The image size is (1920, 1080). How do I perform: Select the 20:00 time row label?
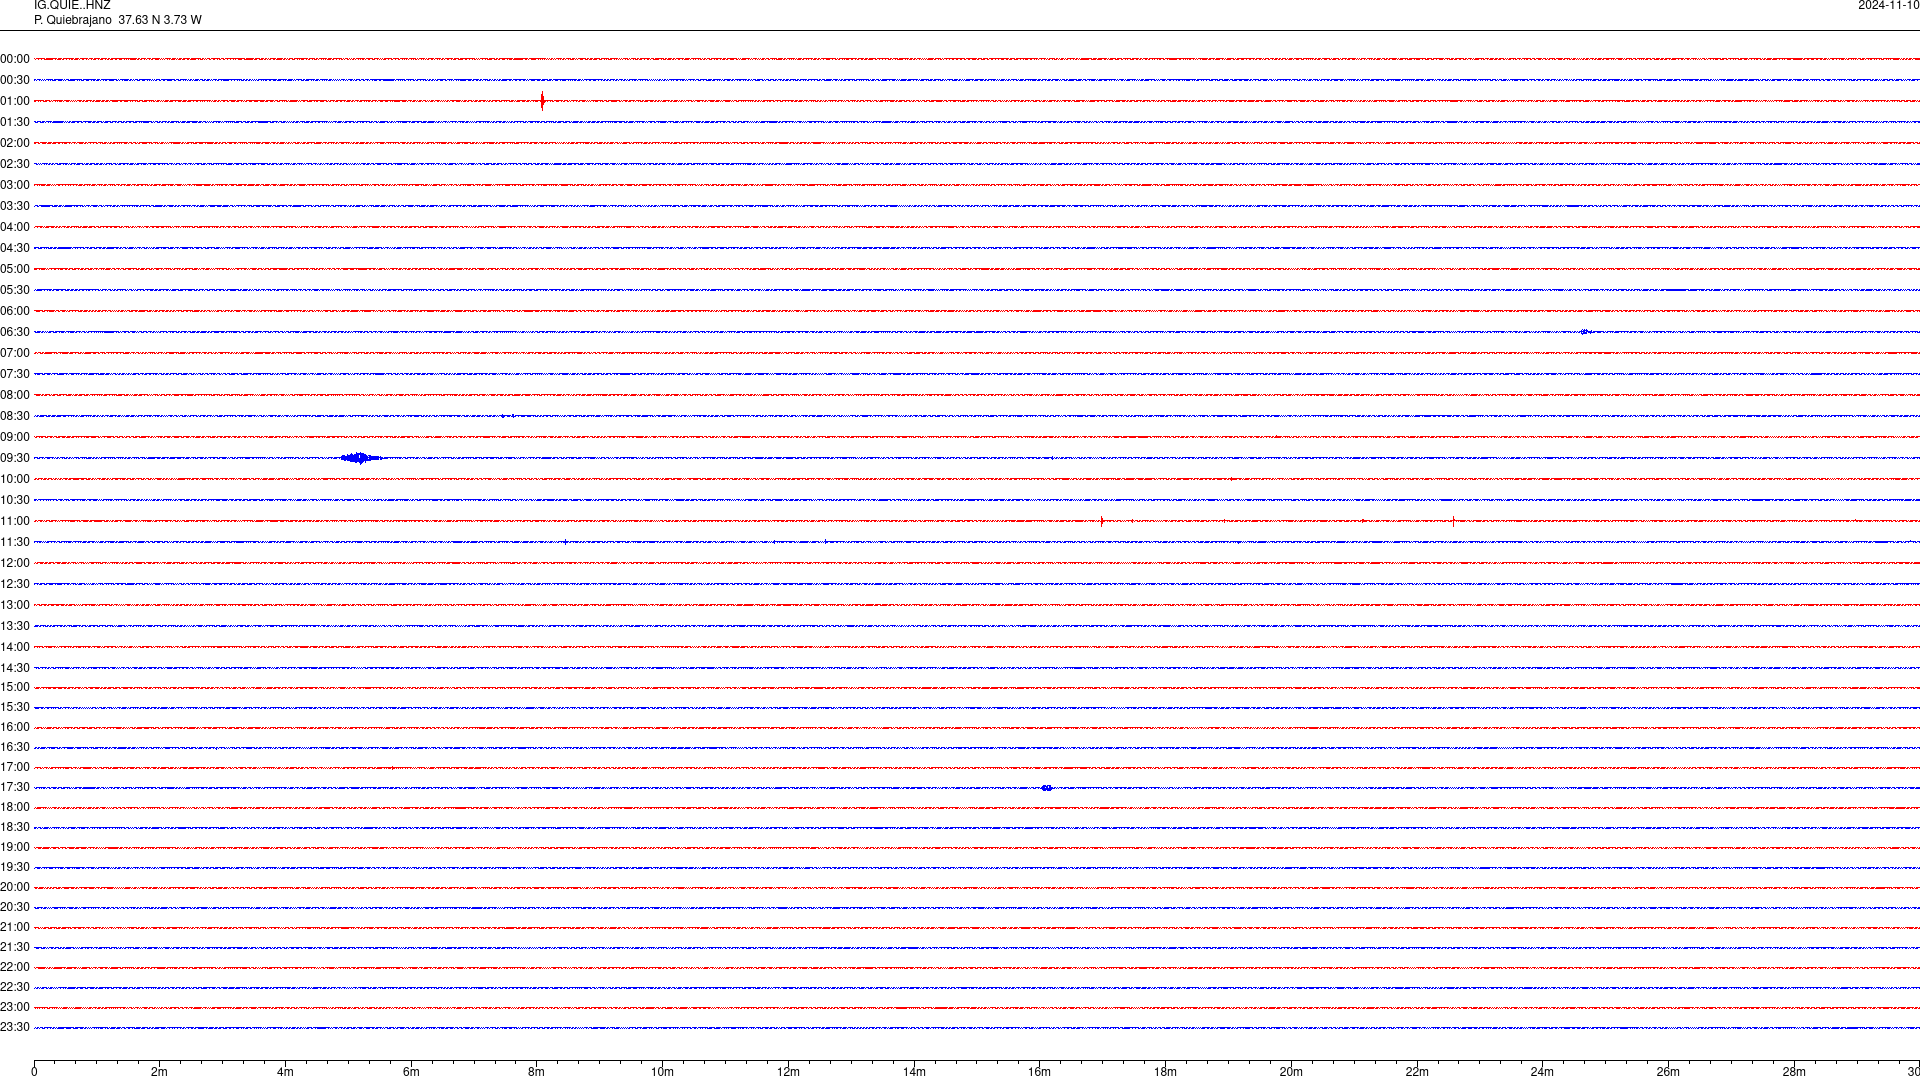[15, 887]
